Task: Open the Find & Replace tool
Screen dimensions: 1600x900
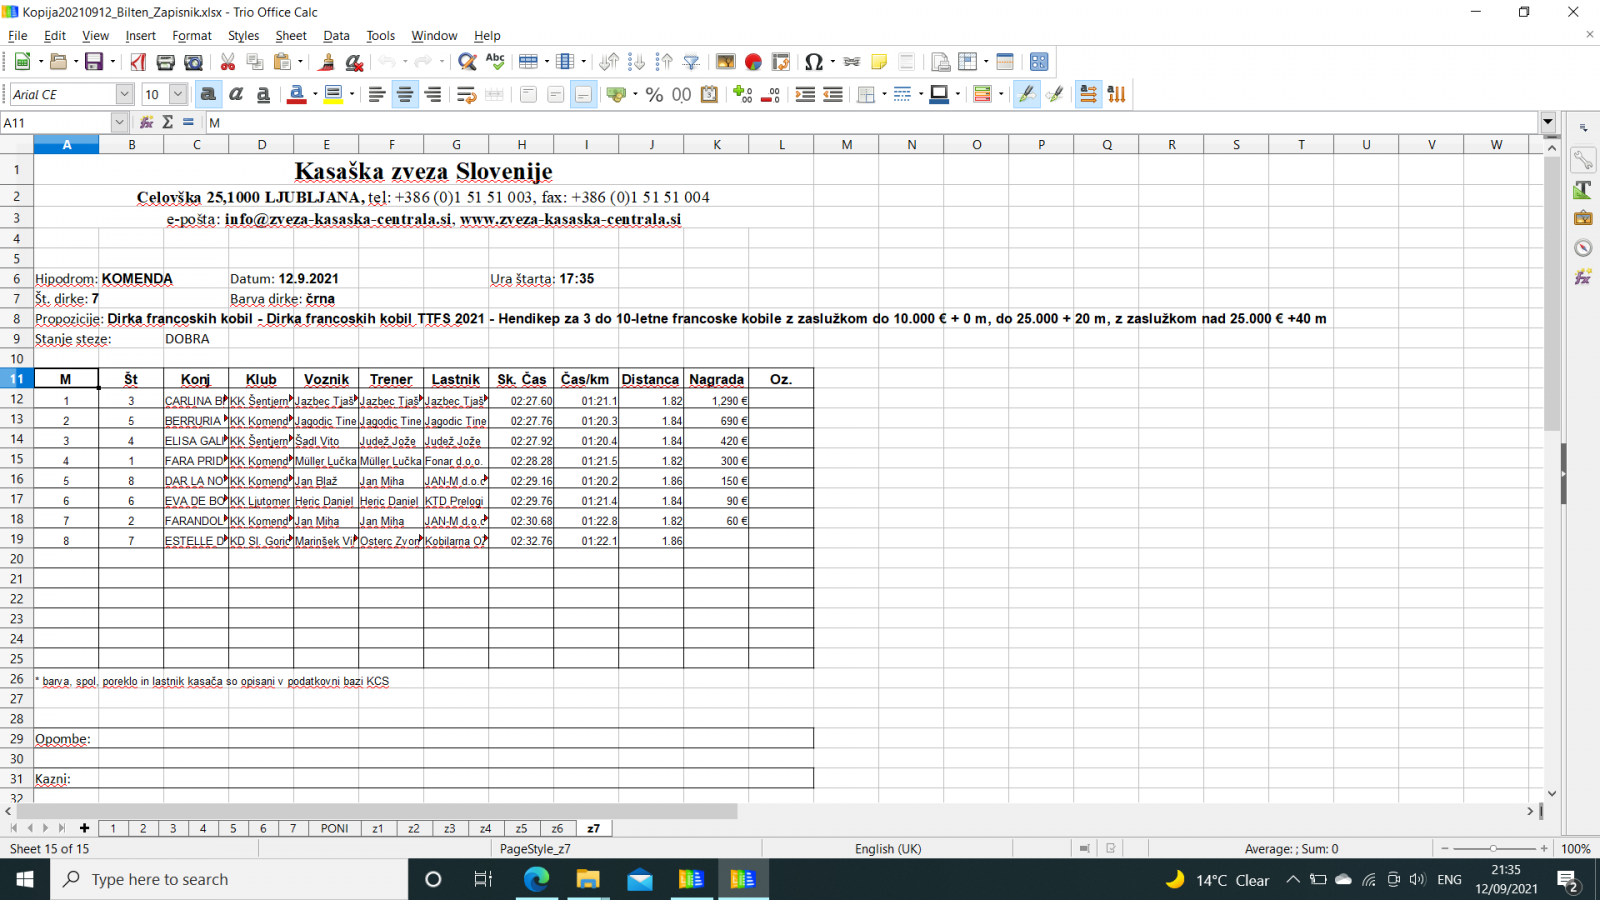Action: [x=466, y=62]
